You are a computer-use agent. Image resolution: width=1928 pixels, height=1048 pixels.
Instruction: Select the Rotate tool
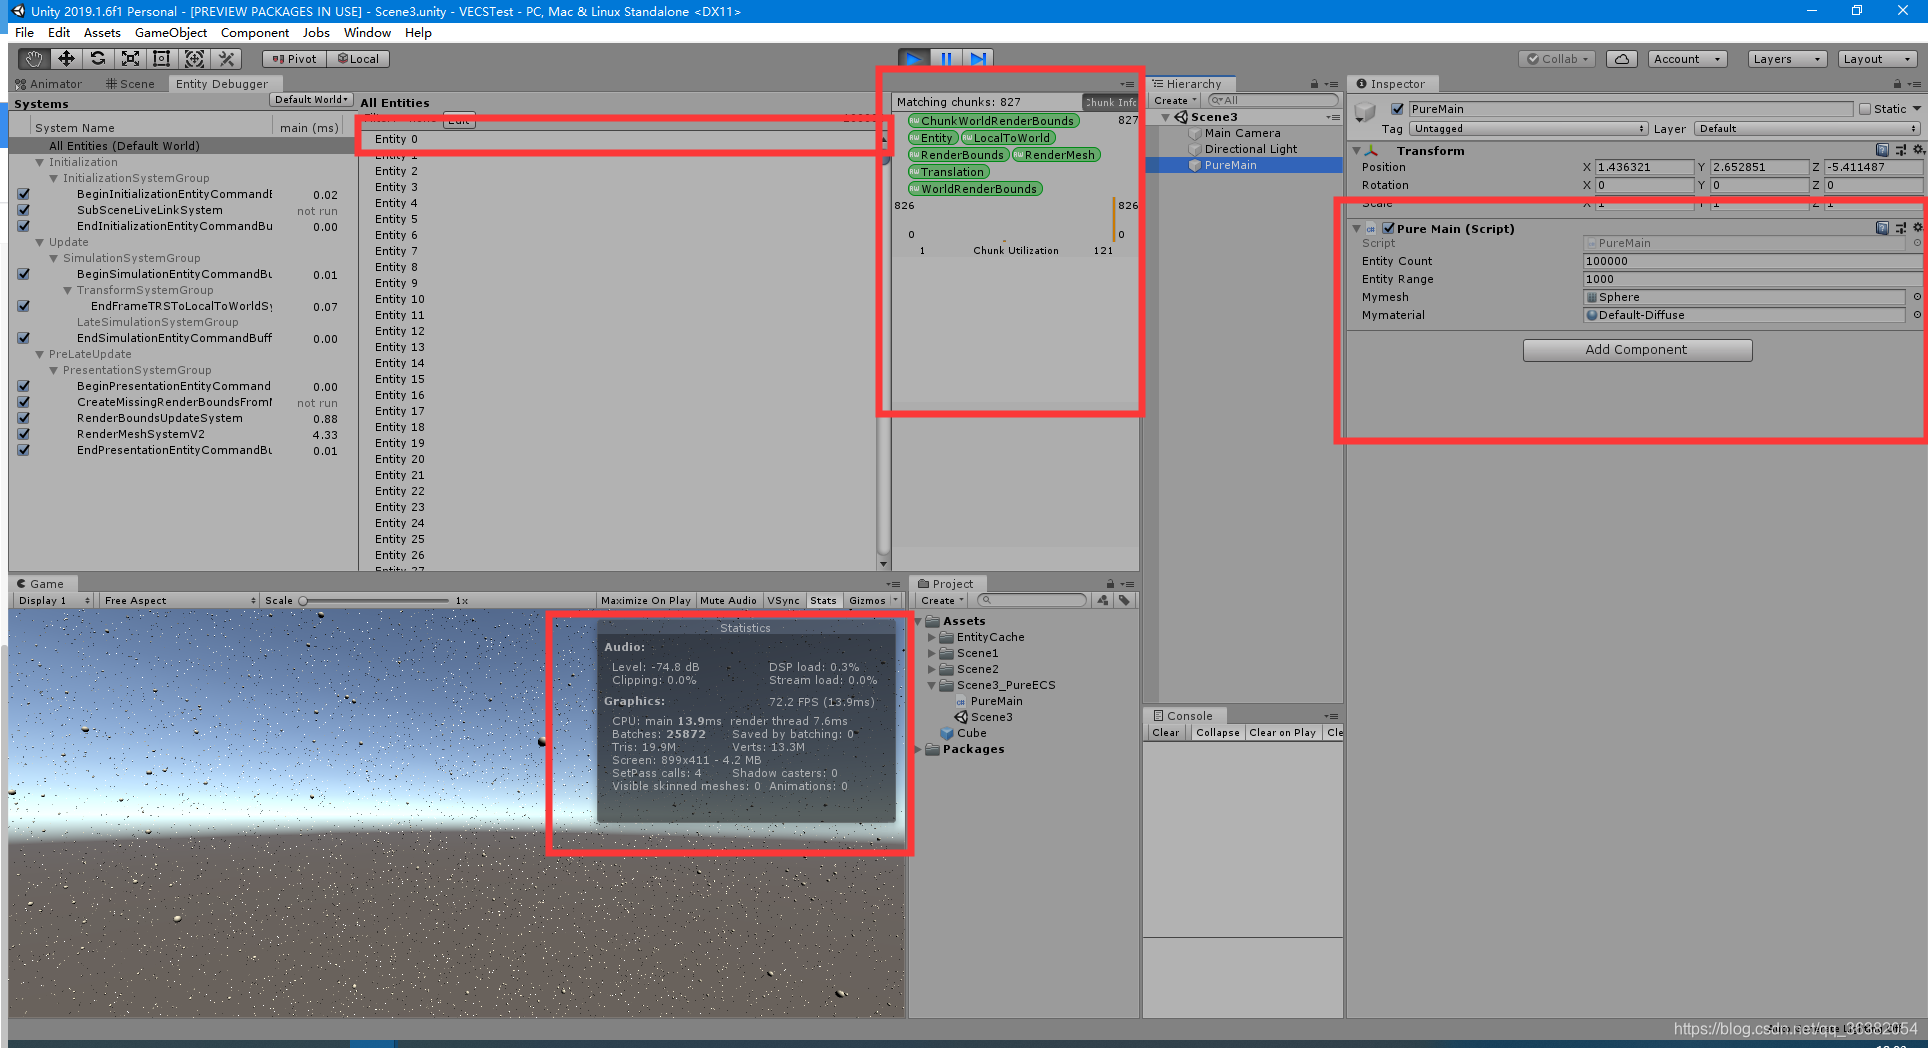pyautogui.click(x=98, y=58)
